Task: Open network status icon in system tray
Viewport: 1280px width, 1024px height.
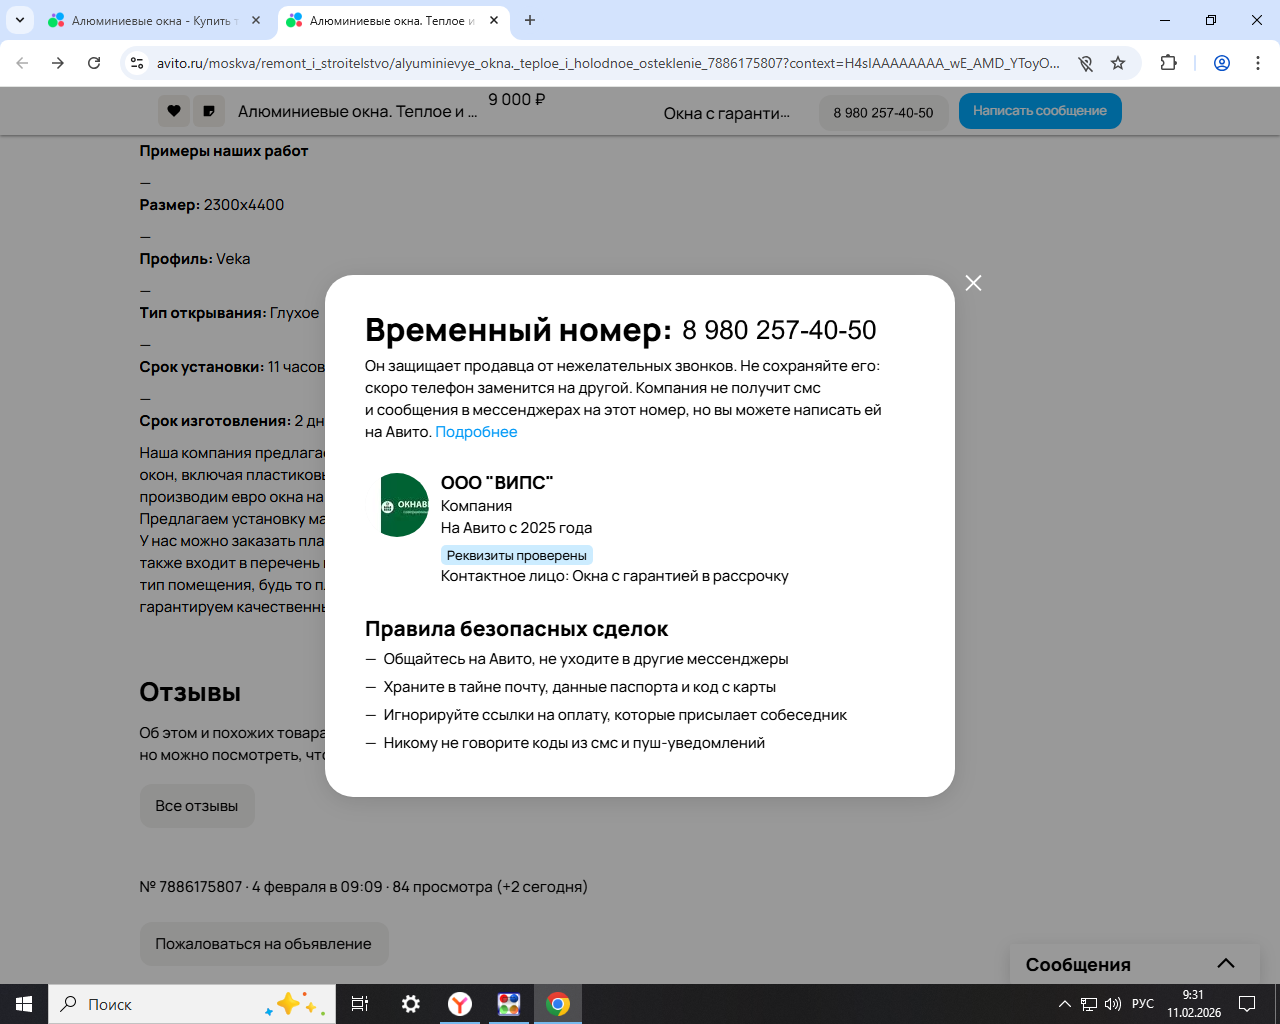Action: pyautogui.click(x=1089, y=1004)
